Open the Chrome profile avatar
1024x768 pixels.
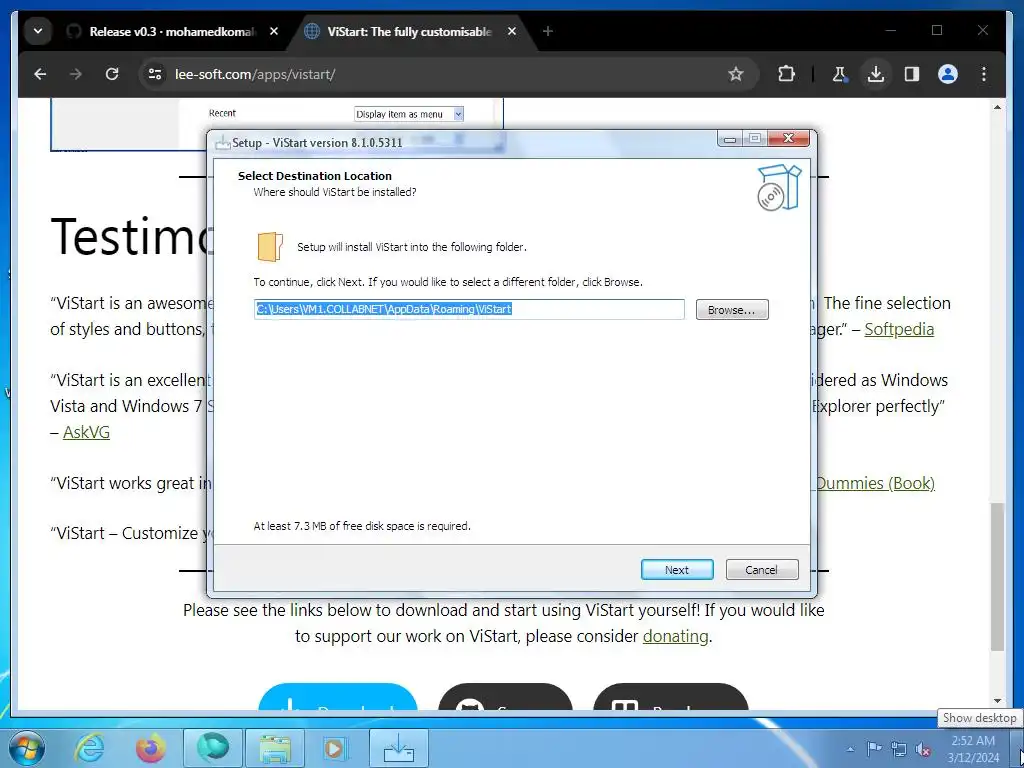(x=948, y=74)
